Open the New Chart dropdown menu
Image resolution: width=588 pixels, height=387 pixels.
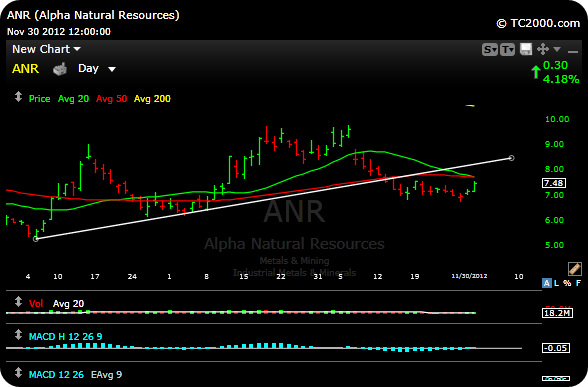(46, 49)
